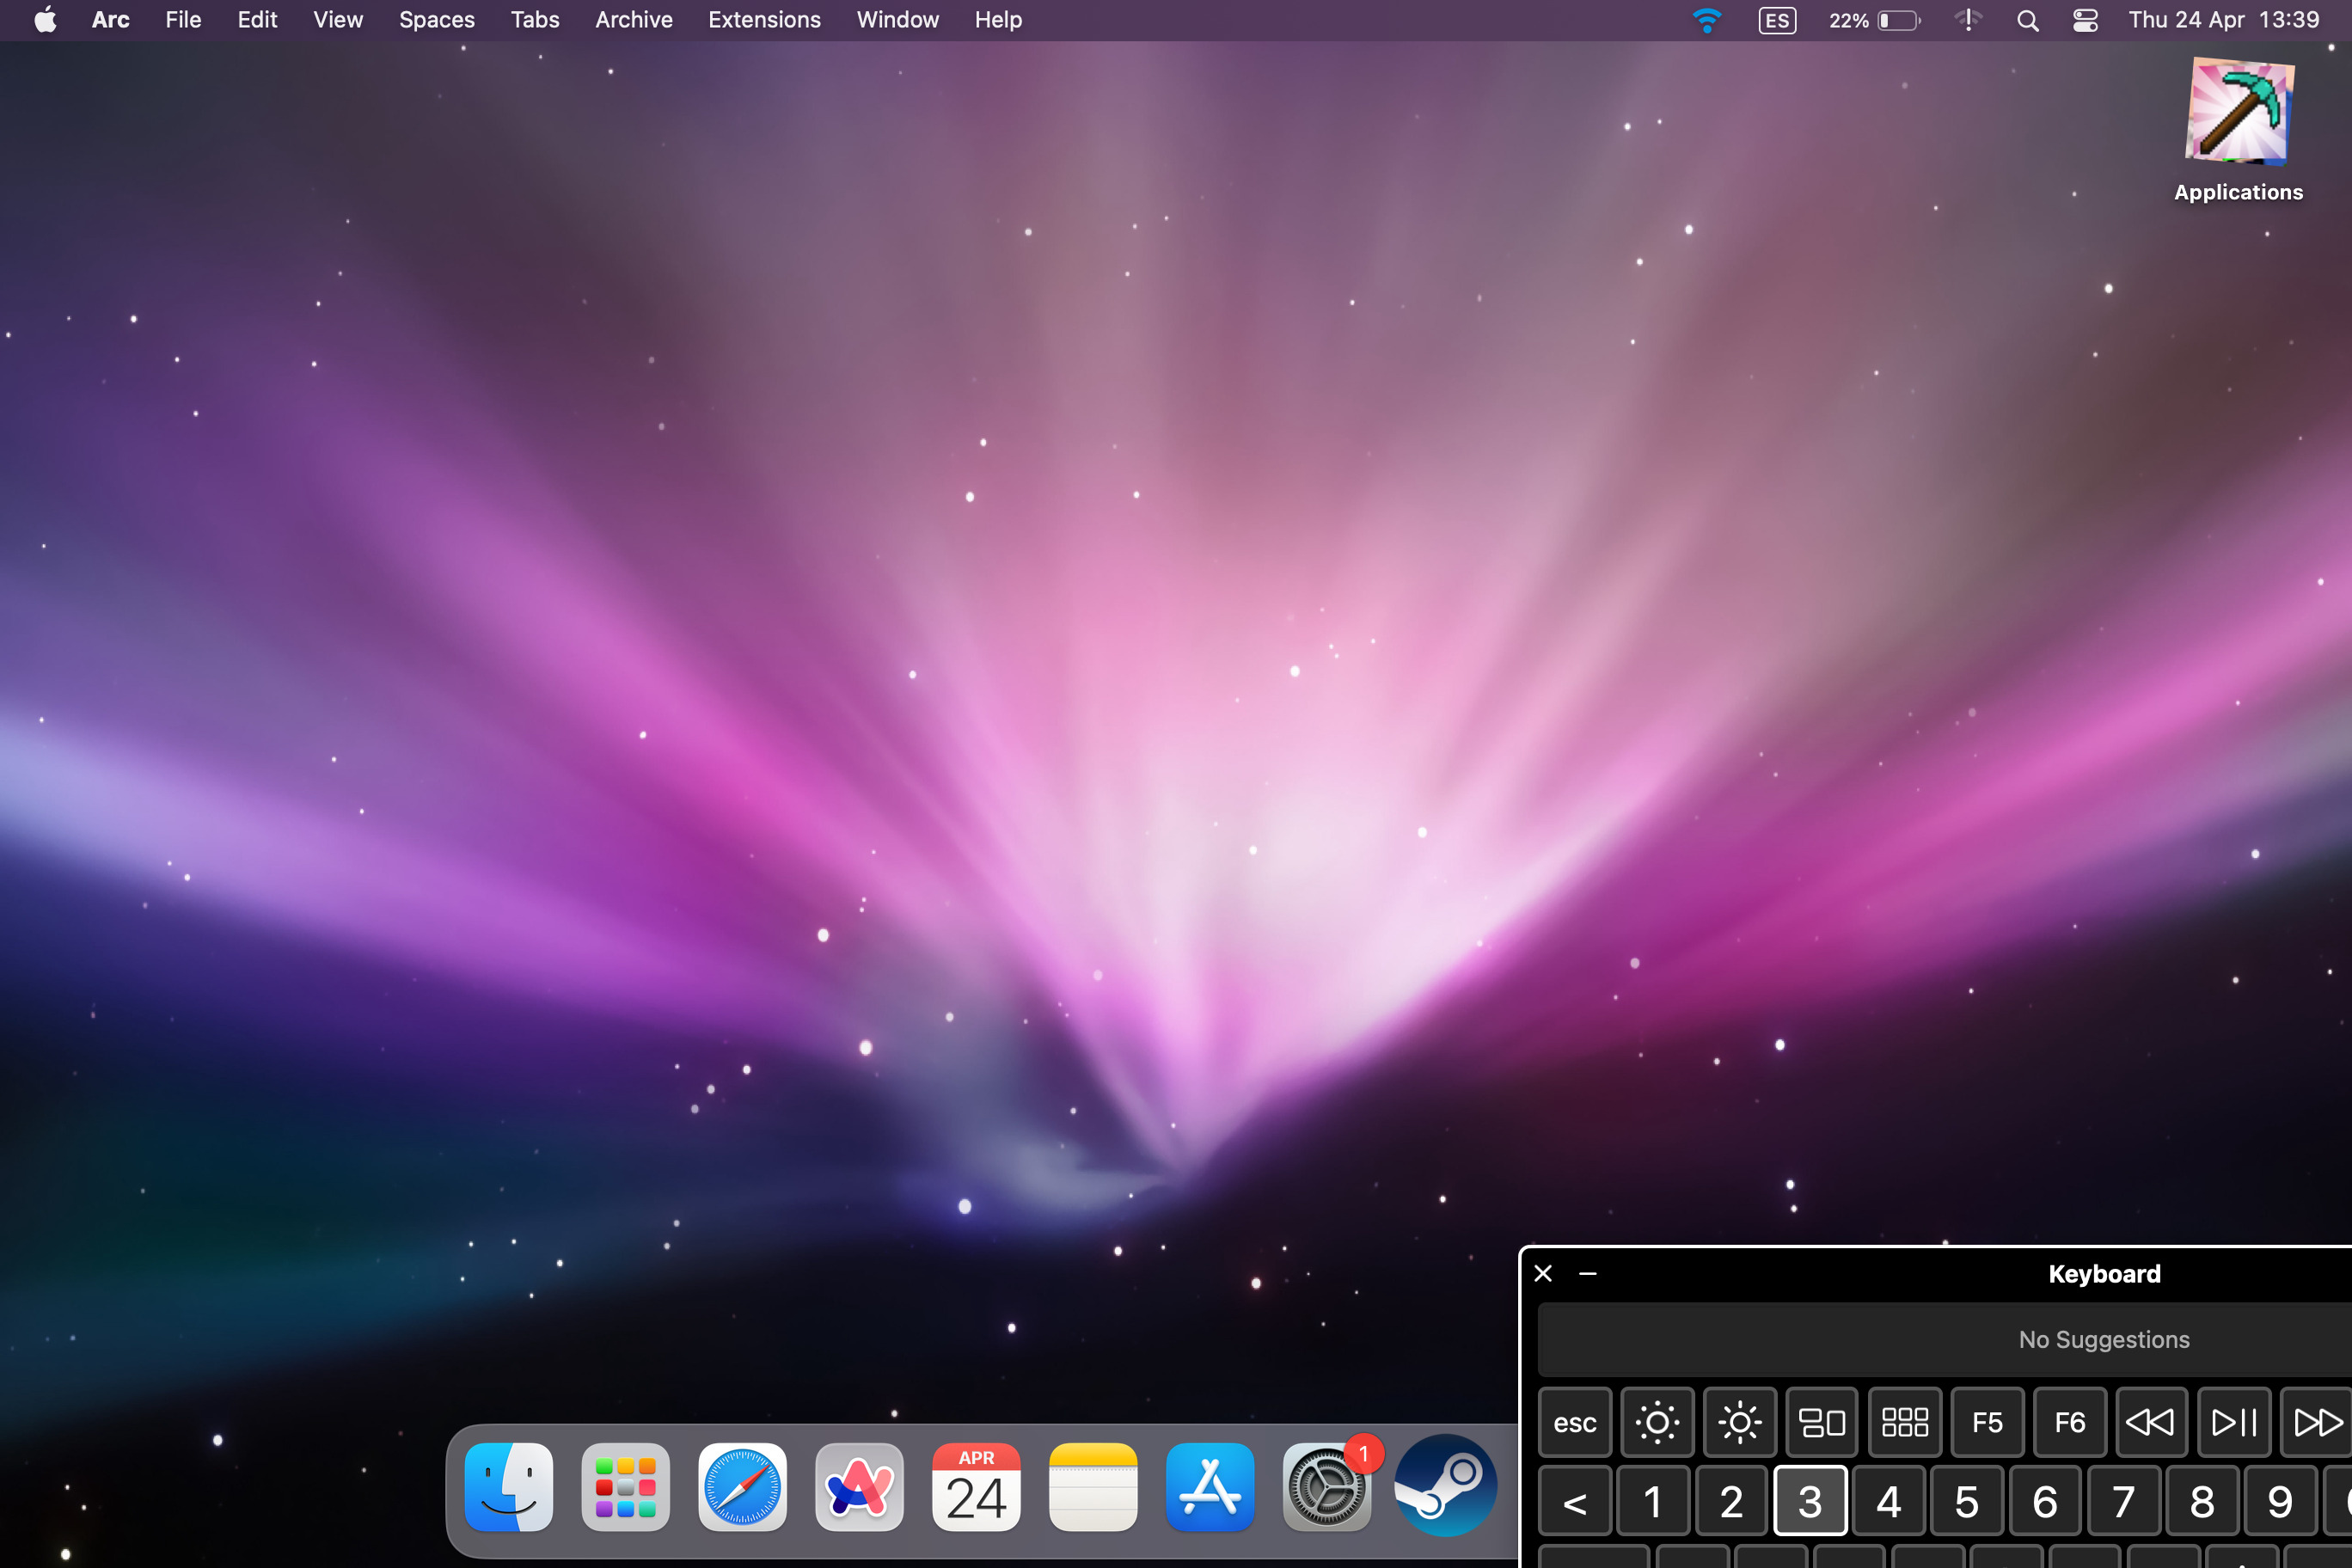Launch App Store from the dock
This screenshot has width=2352, height=1568.
(1210, 1487)
